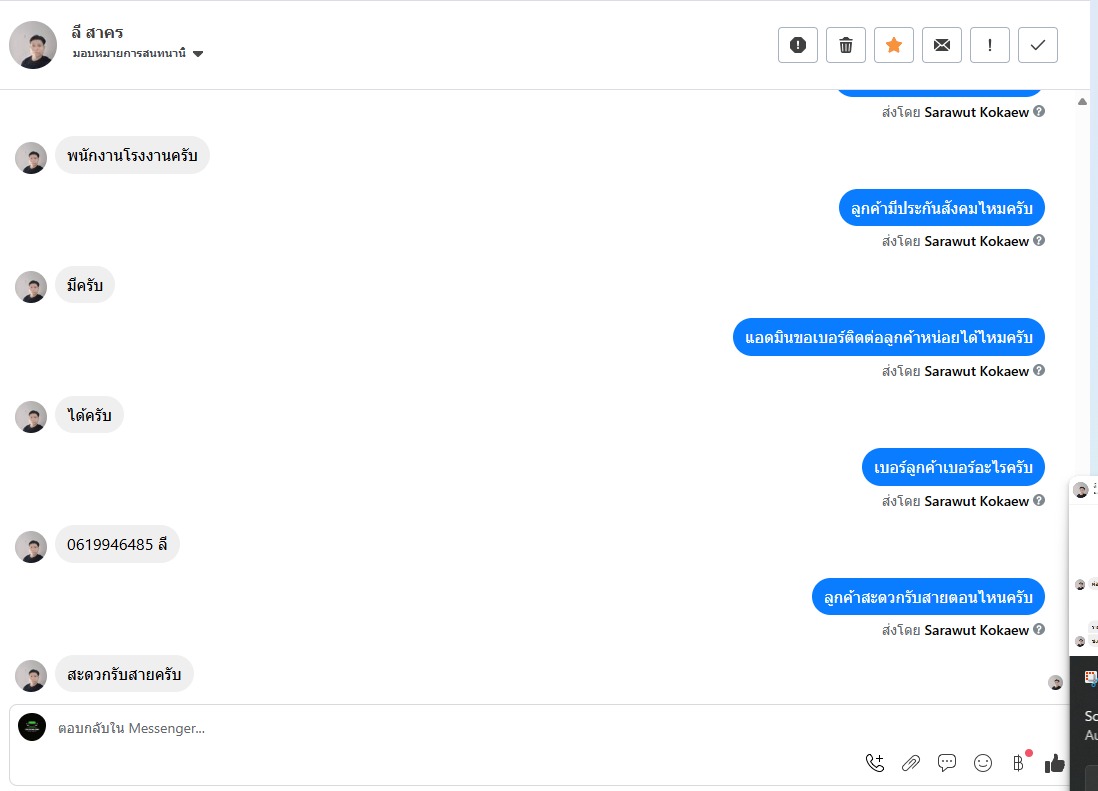Viewport: 1098px width, 791px height.
Task: Click the ลี สาคร contact name
Action: (97, 33)
